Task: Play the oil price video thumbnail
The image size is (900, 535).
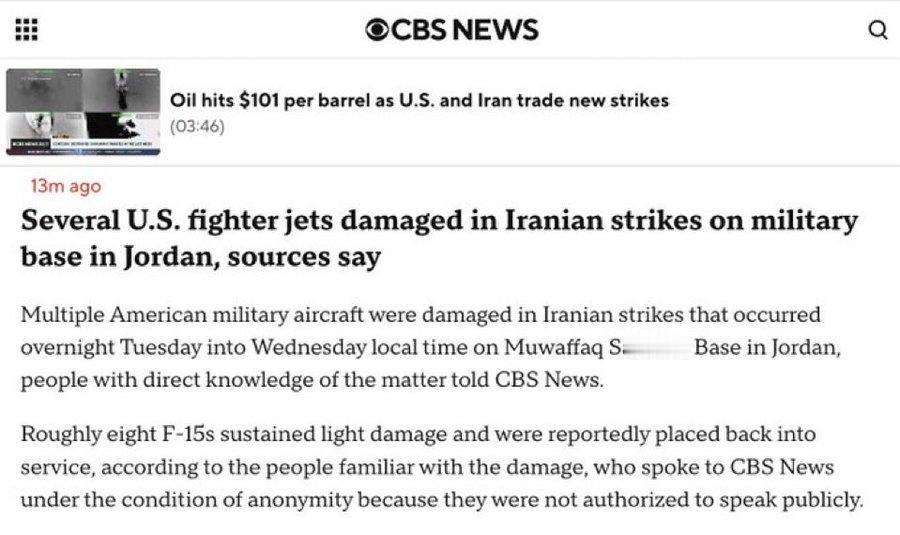Action: (x=83, y=112)
